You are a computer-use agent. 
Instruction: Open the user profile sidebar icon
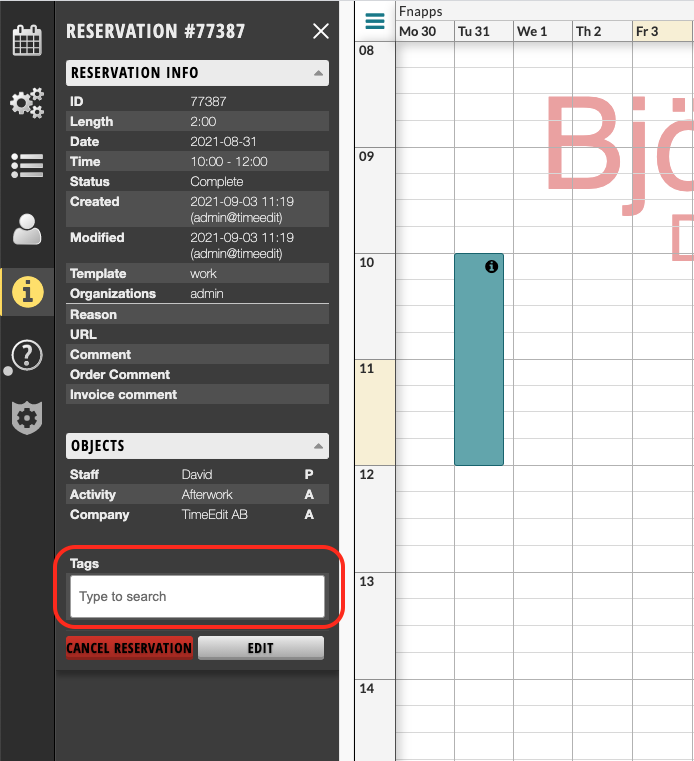pos(27,229)
